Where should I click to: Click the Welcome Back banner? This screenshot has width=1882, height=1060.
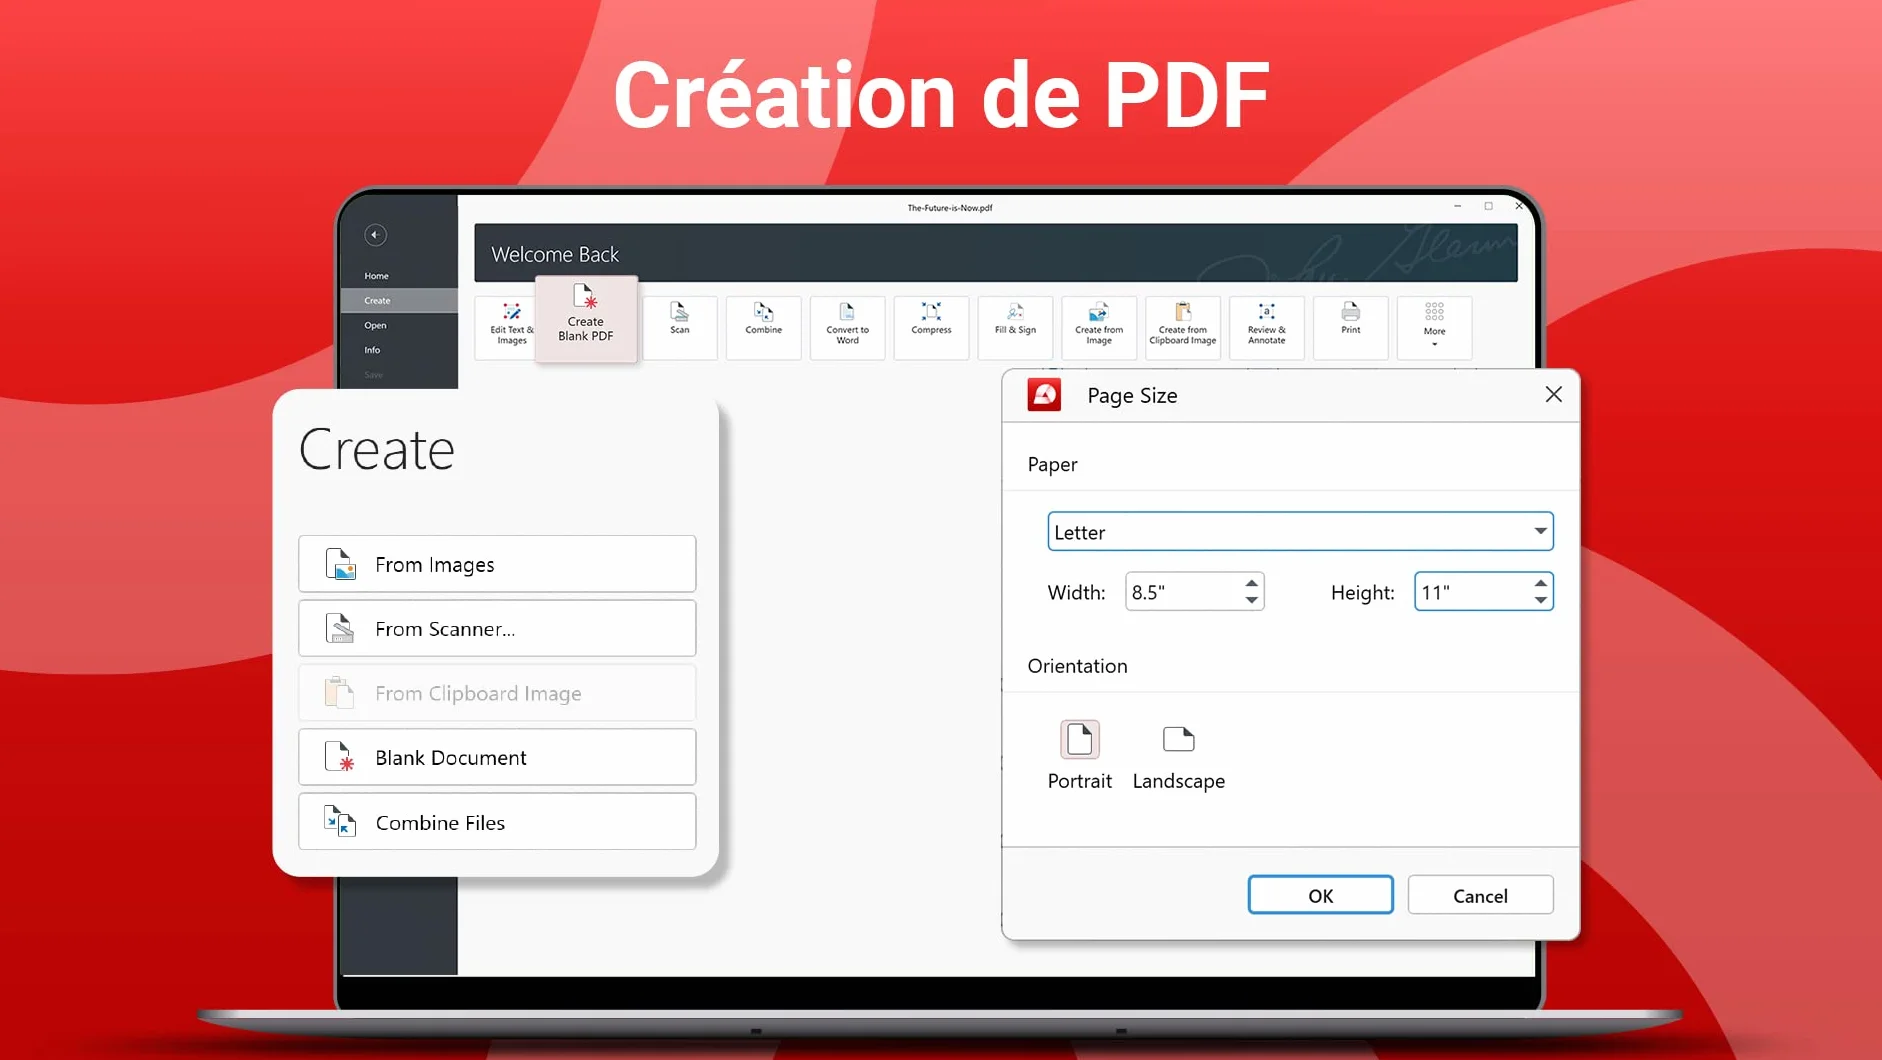pos(996,253)
